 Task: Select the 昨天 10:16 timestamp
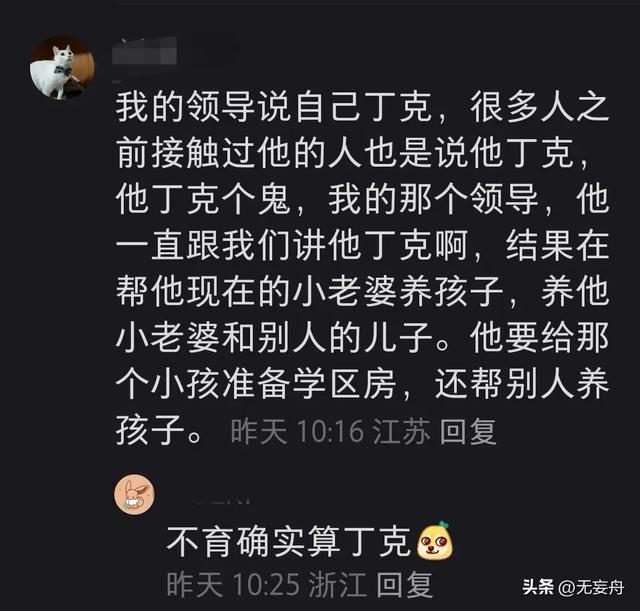pyautogui.click(x=297, y=431)
